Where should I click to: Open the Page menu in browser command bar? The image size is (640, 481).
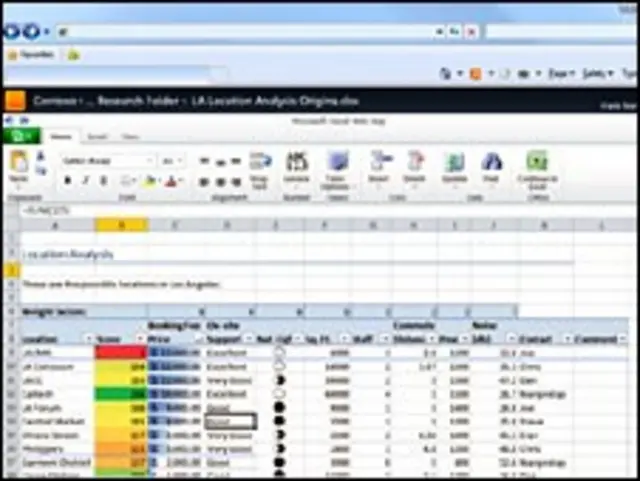click(562, 73)
